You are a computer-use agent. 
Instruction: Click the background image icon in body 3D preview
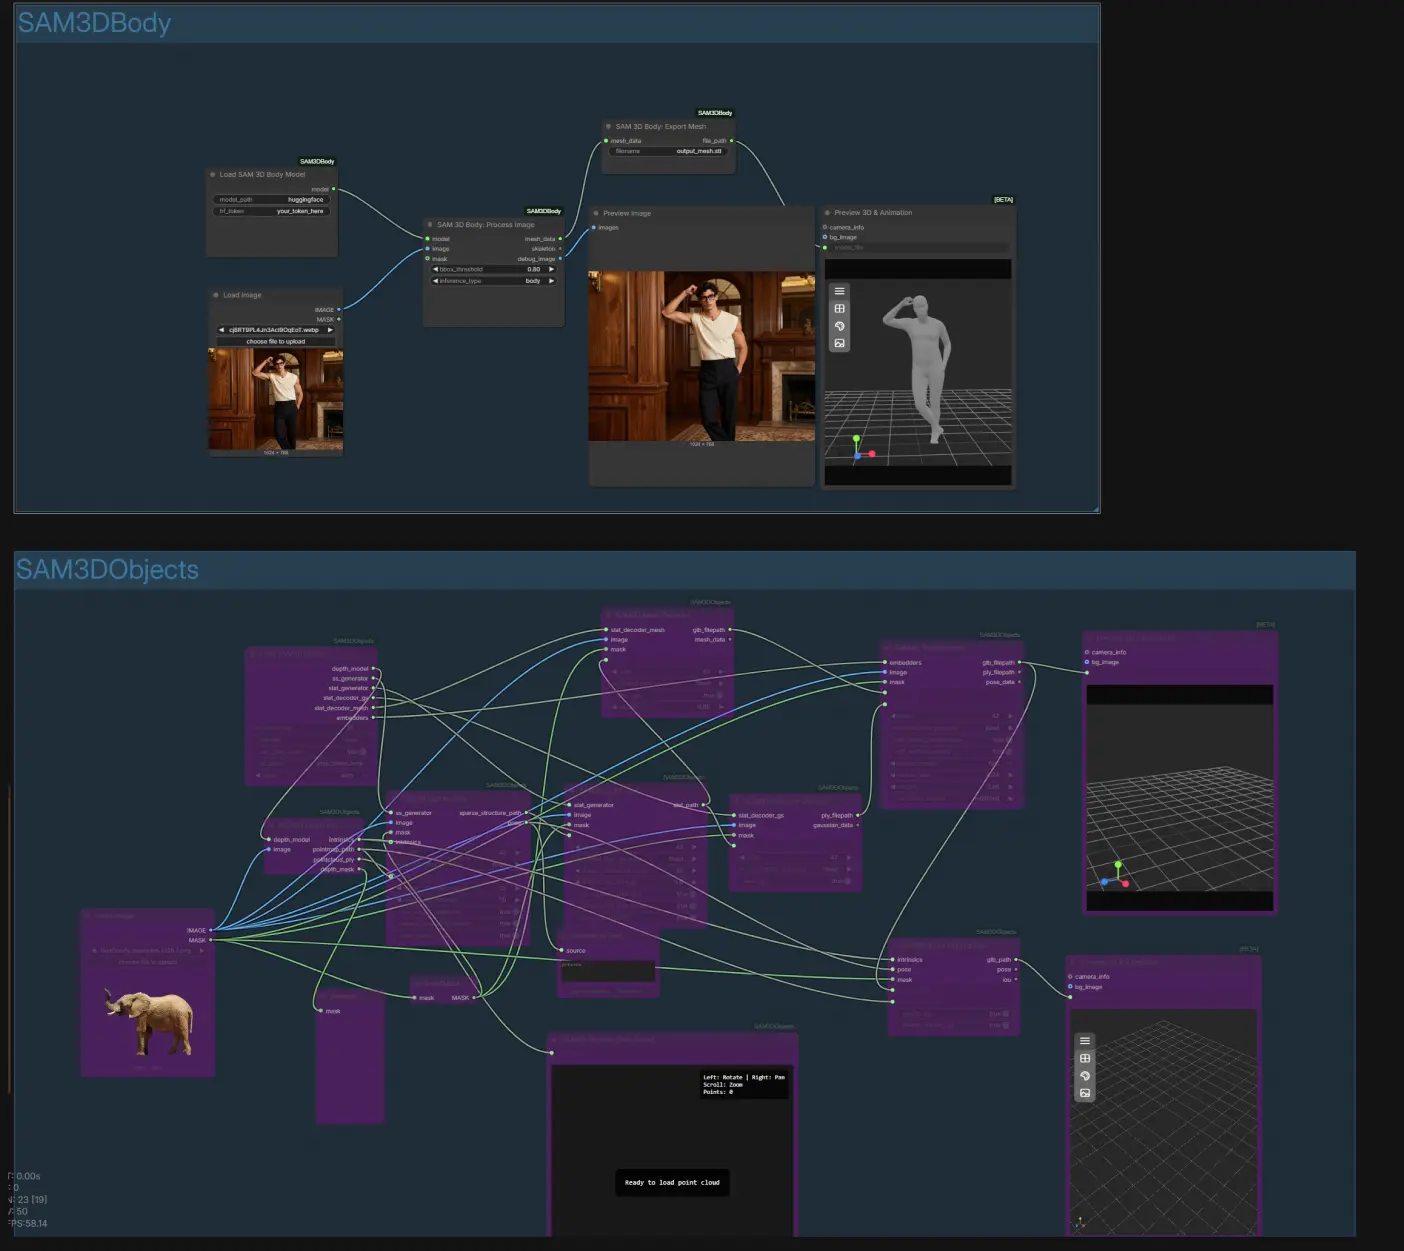(839, 343)
